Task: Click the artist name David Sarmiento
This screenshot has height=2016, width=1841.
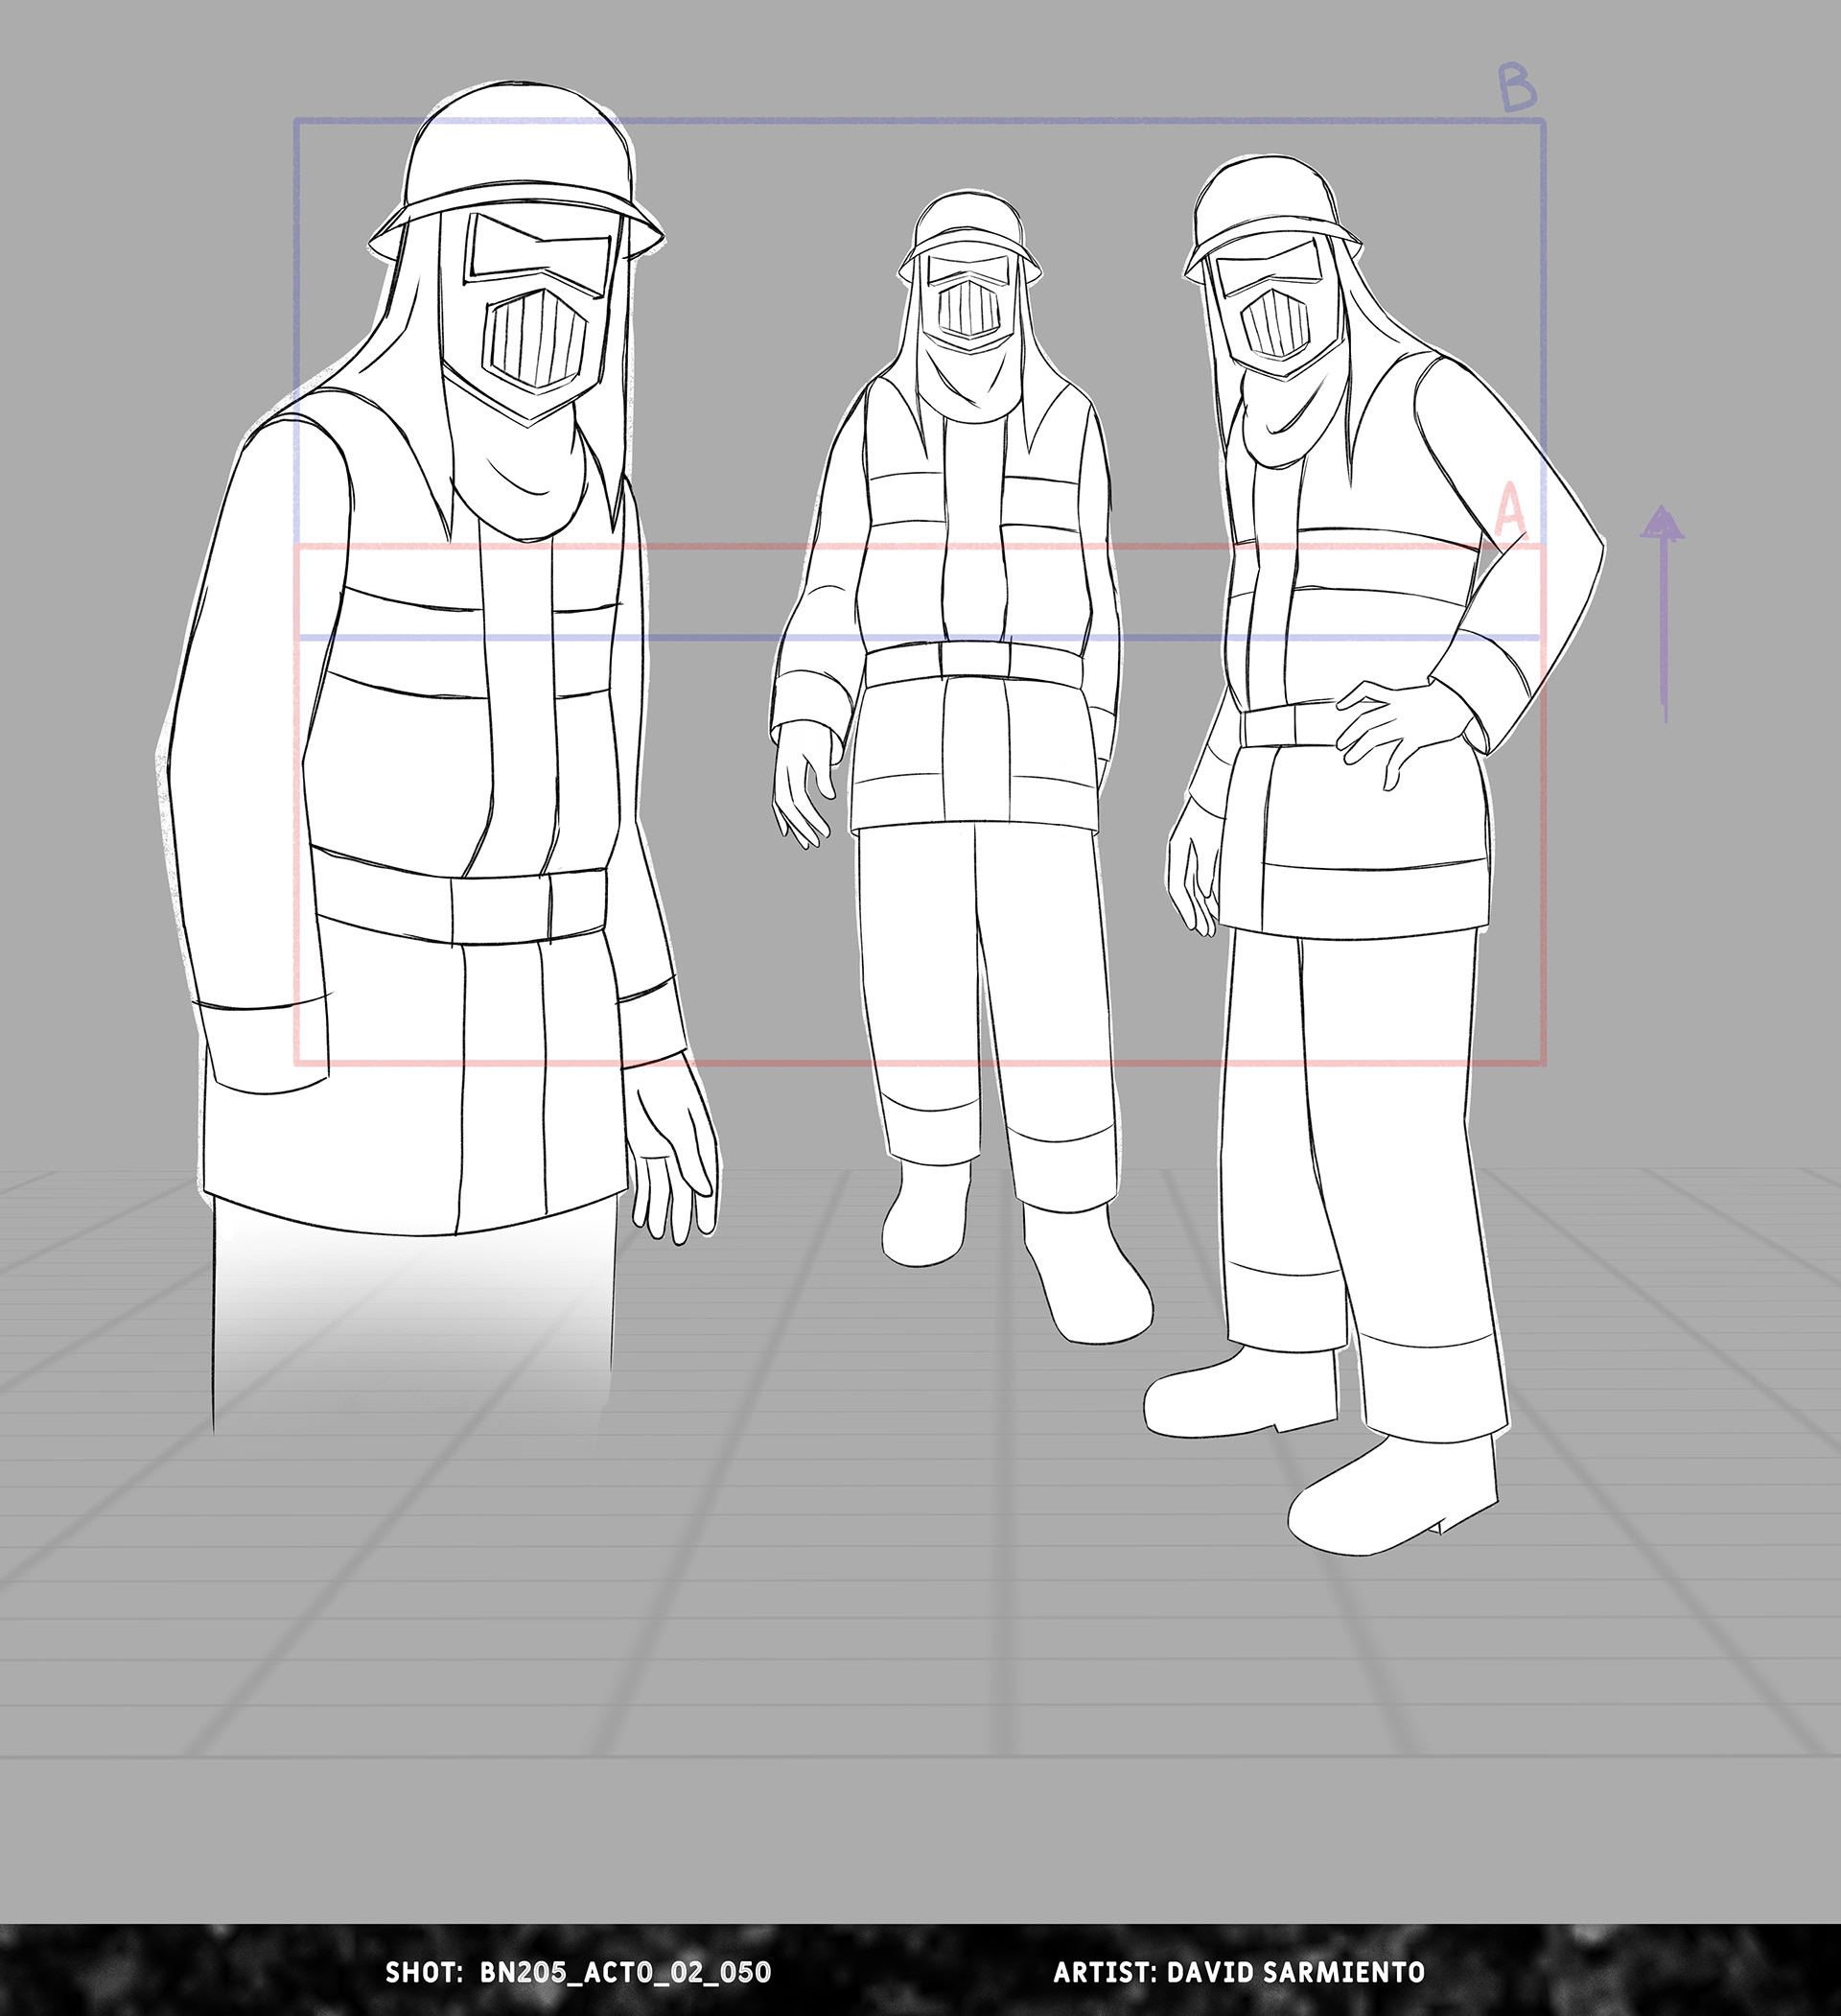Action: point(1297,1972)
